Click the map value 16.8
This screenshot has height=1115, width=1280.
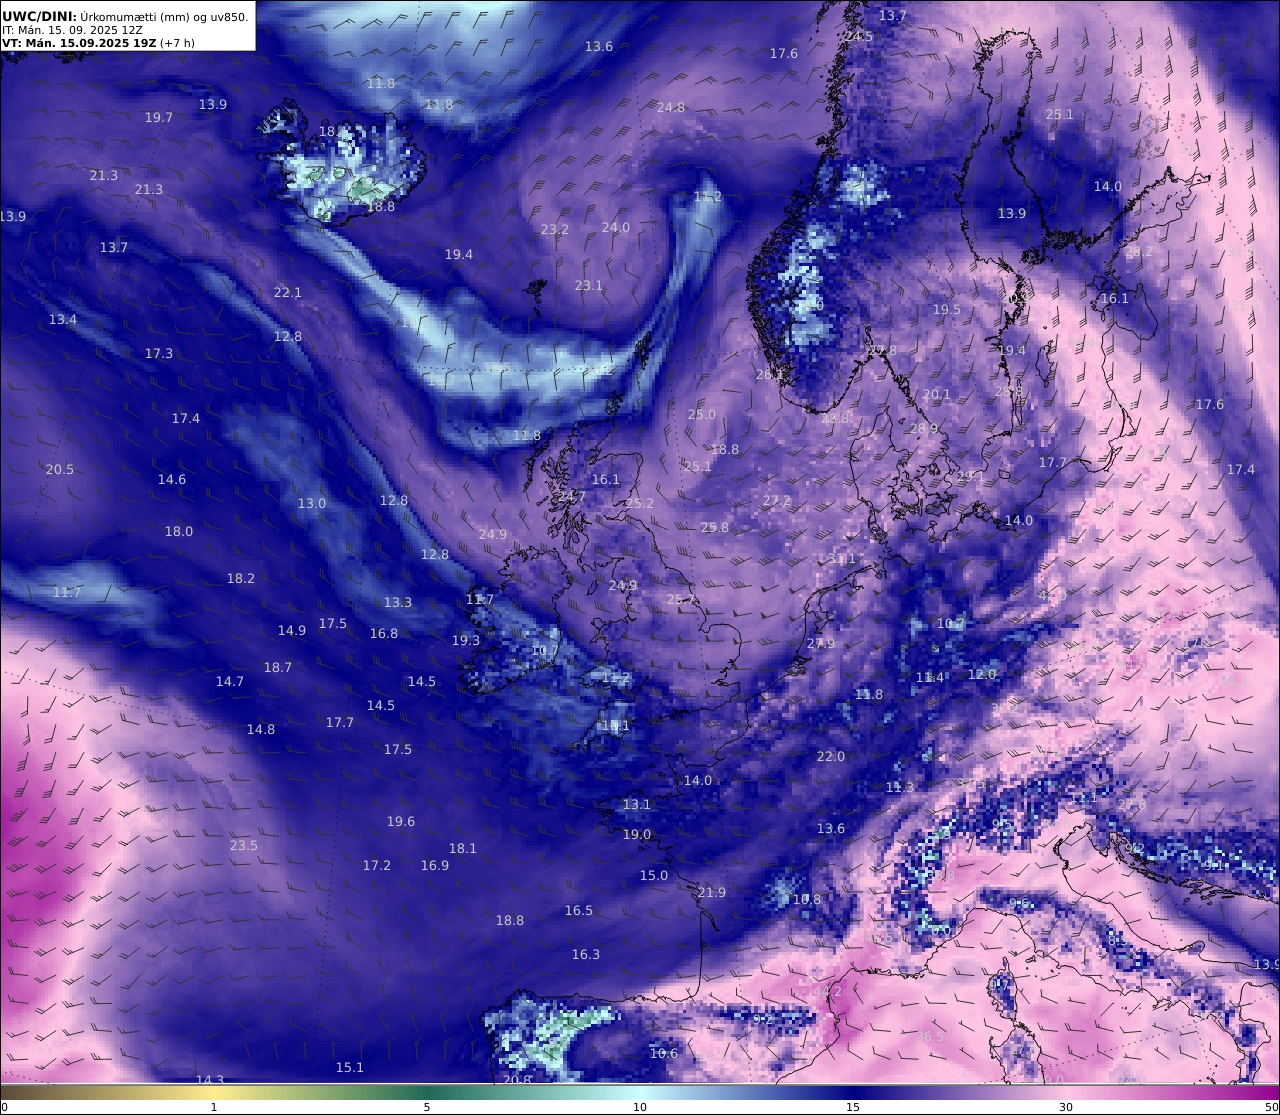coord(384,634)
